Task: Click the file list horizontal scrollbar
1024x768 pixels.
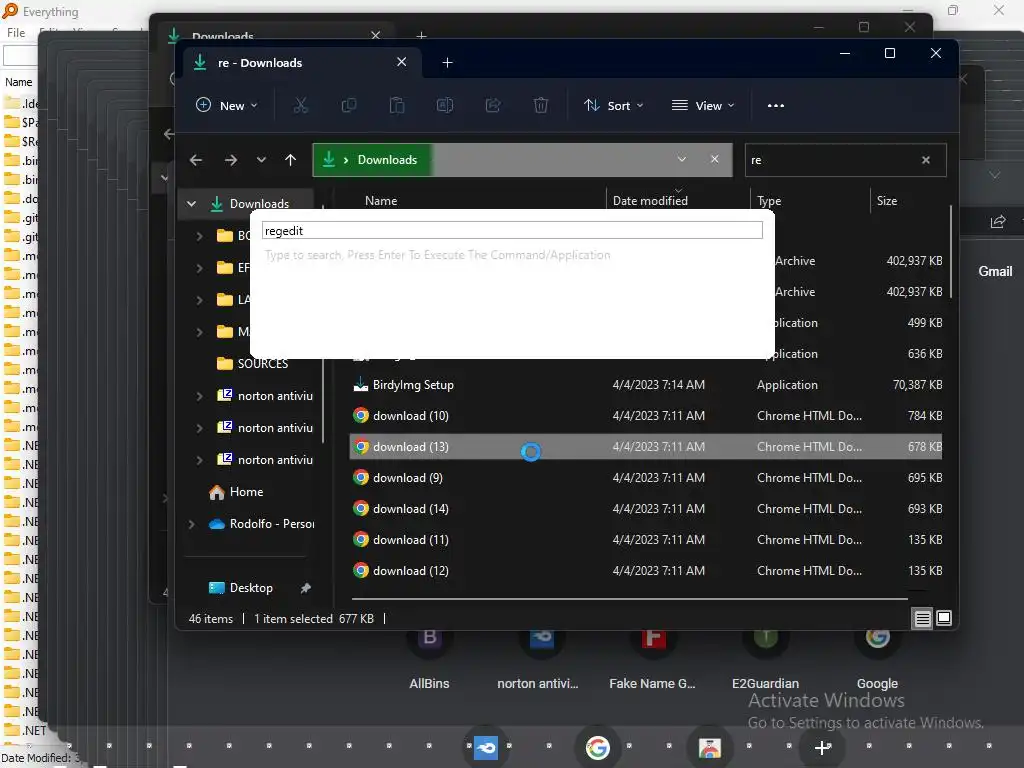Action: (x=630, y=598)
